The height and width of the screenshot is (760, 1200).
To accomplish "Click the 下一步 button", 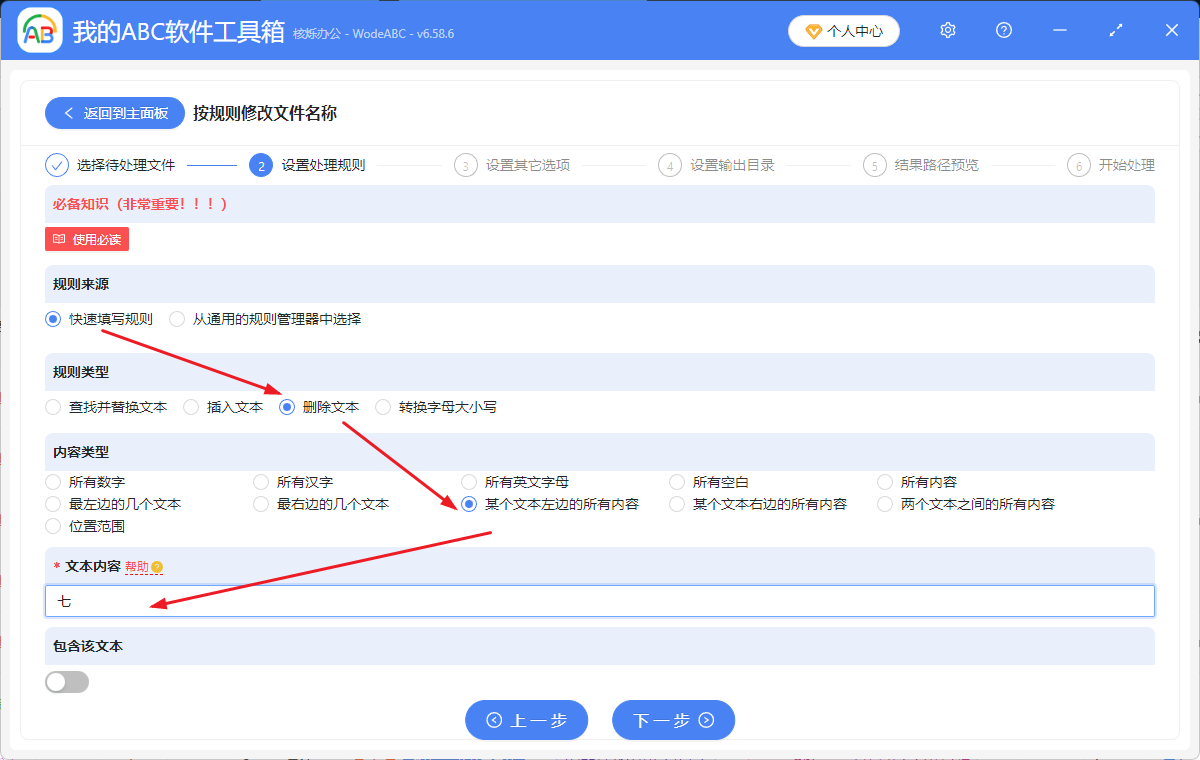I will [x=673, y=720].
